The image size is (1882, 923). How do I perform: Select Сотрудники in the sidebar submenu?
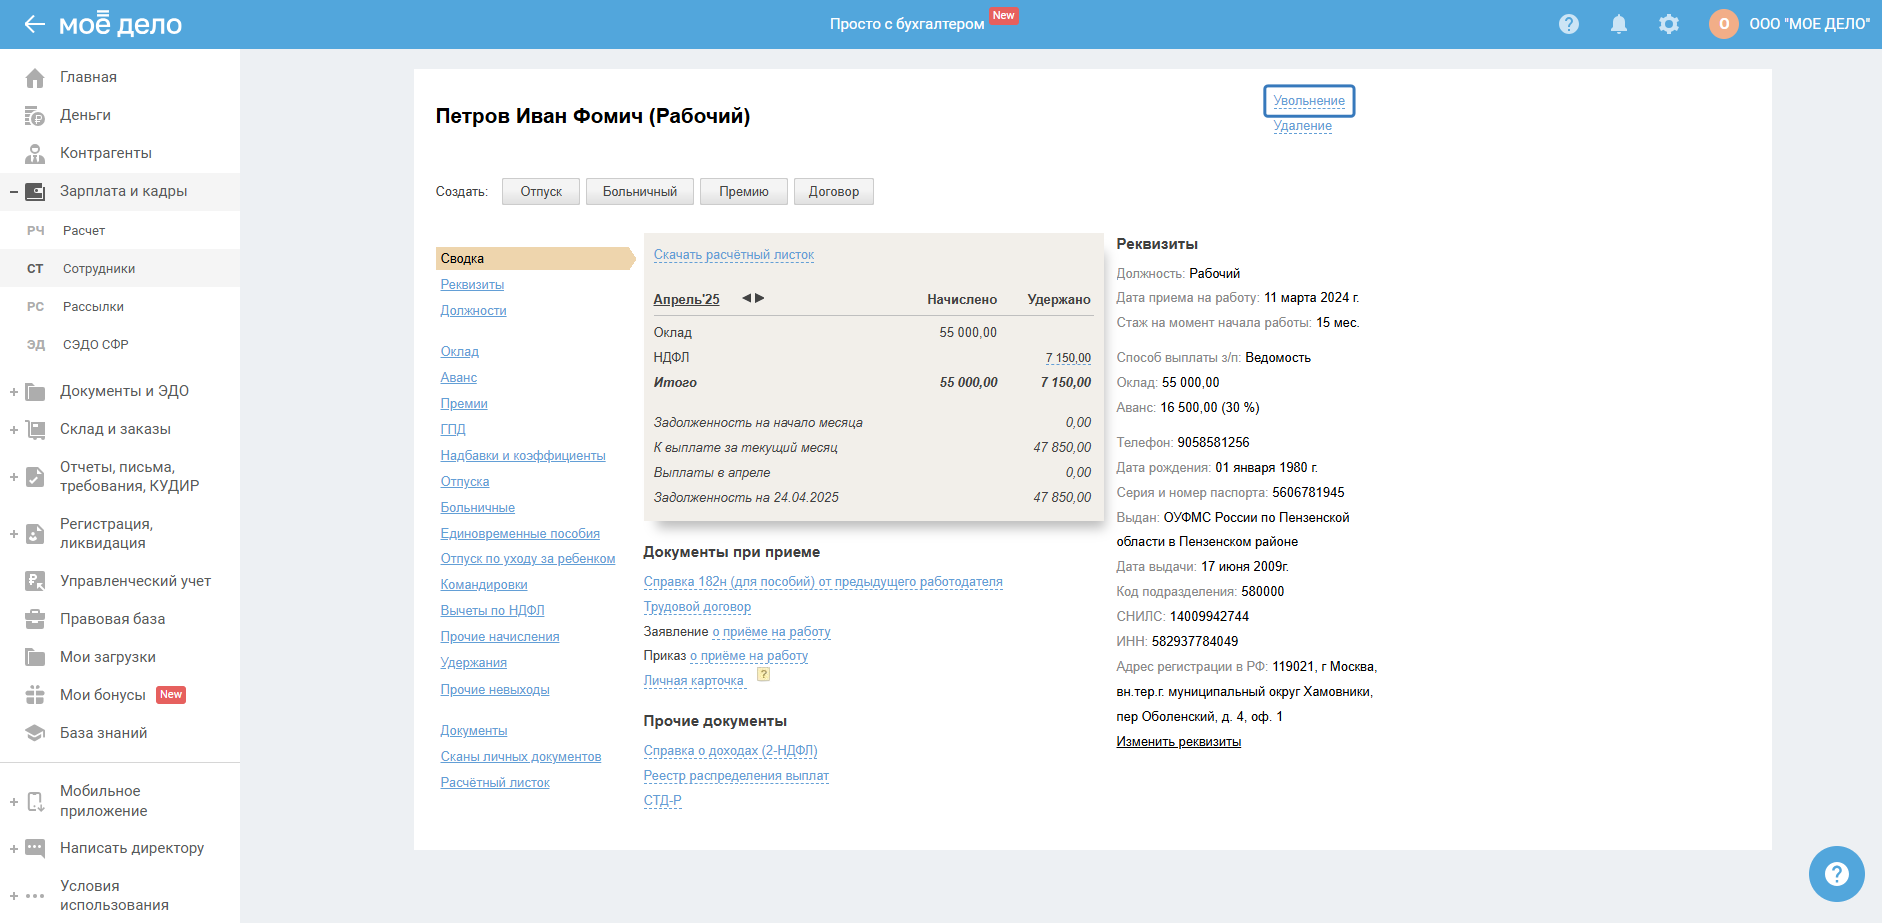[x=99, y=269]
